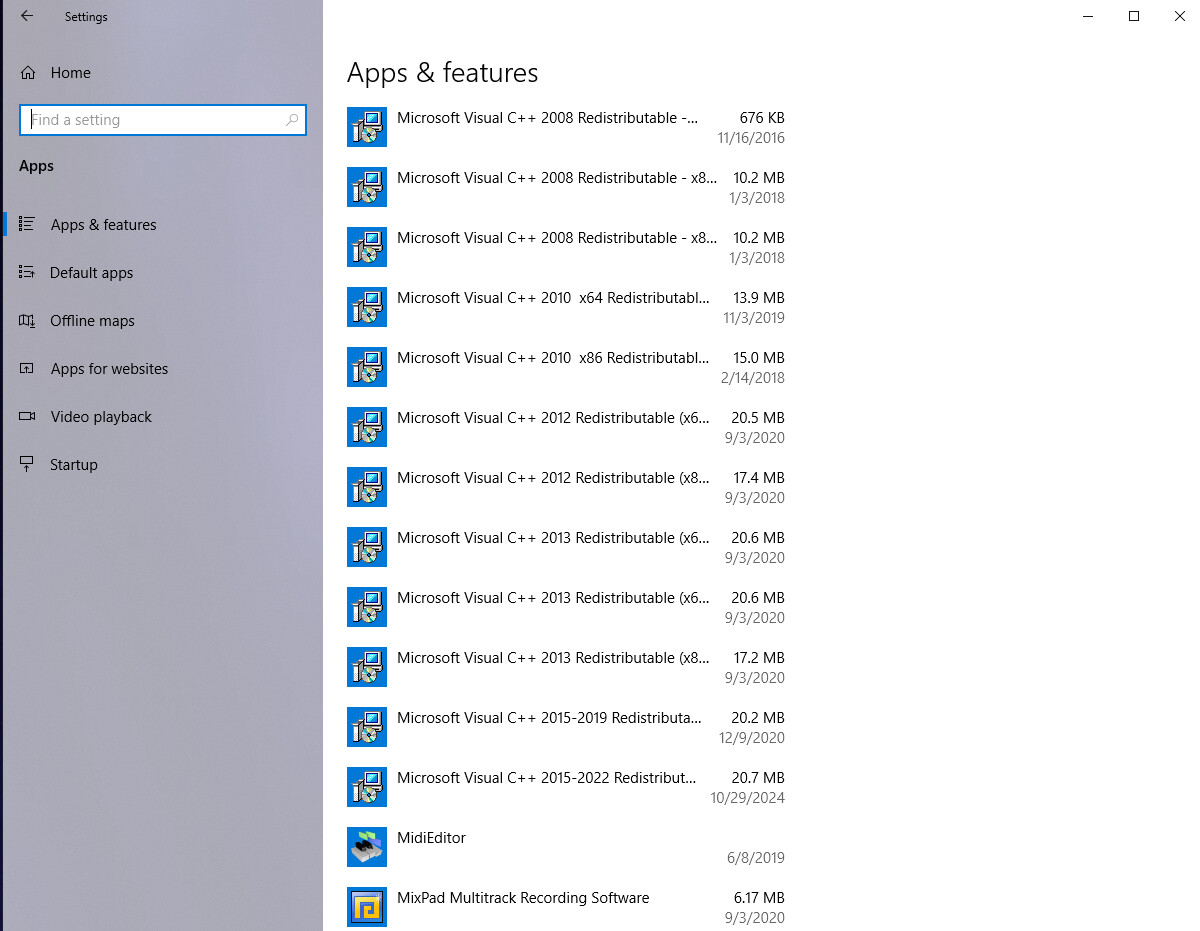Click icon for Visual C++ 2015-2022 Redistributable
Viewport: 1200px width, 931px height.
[367, 787]
